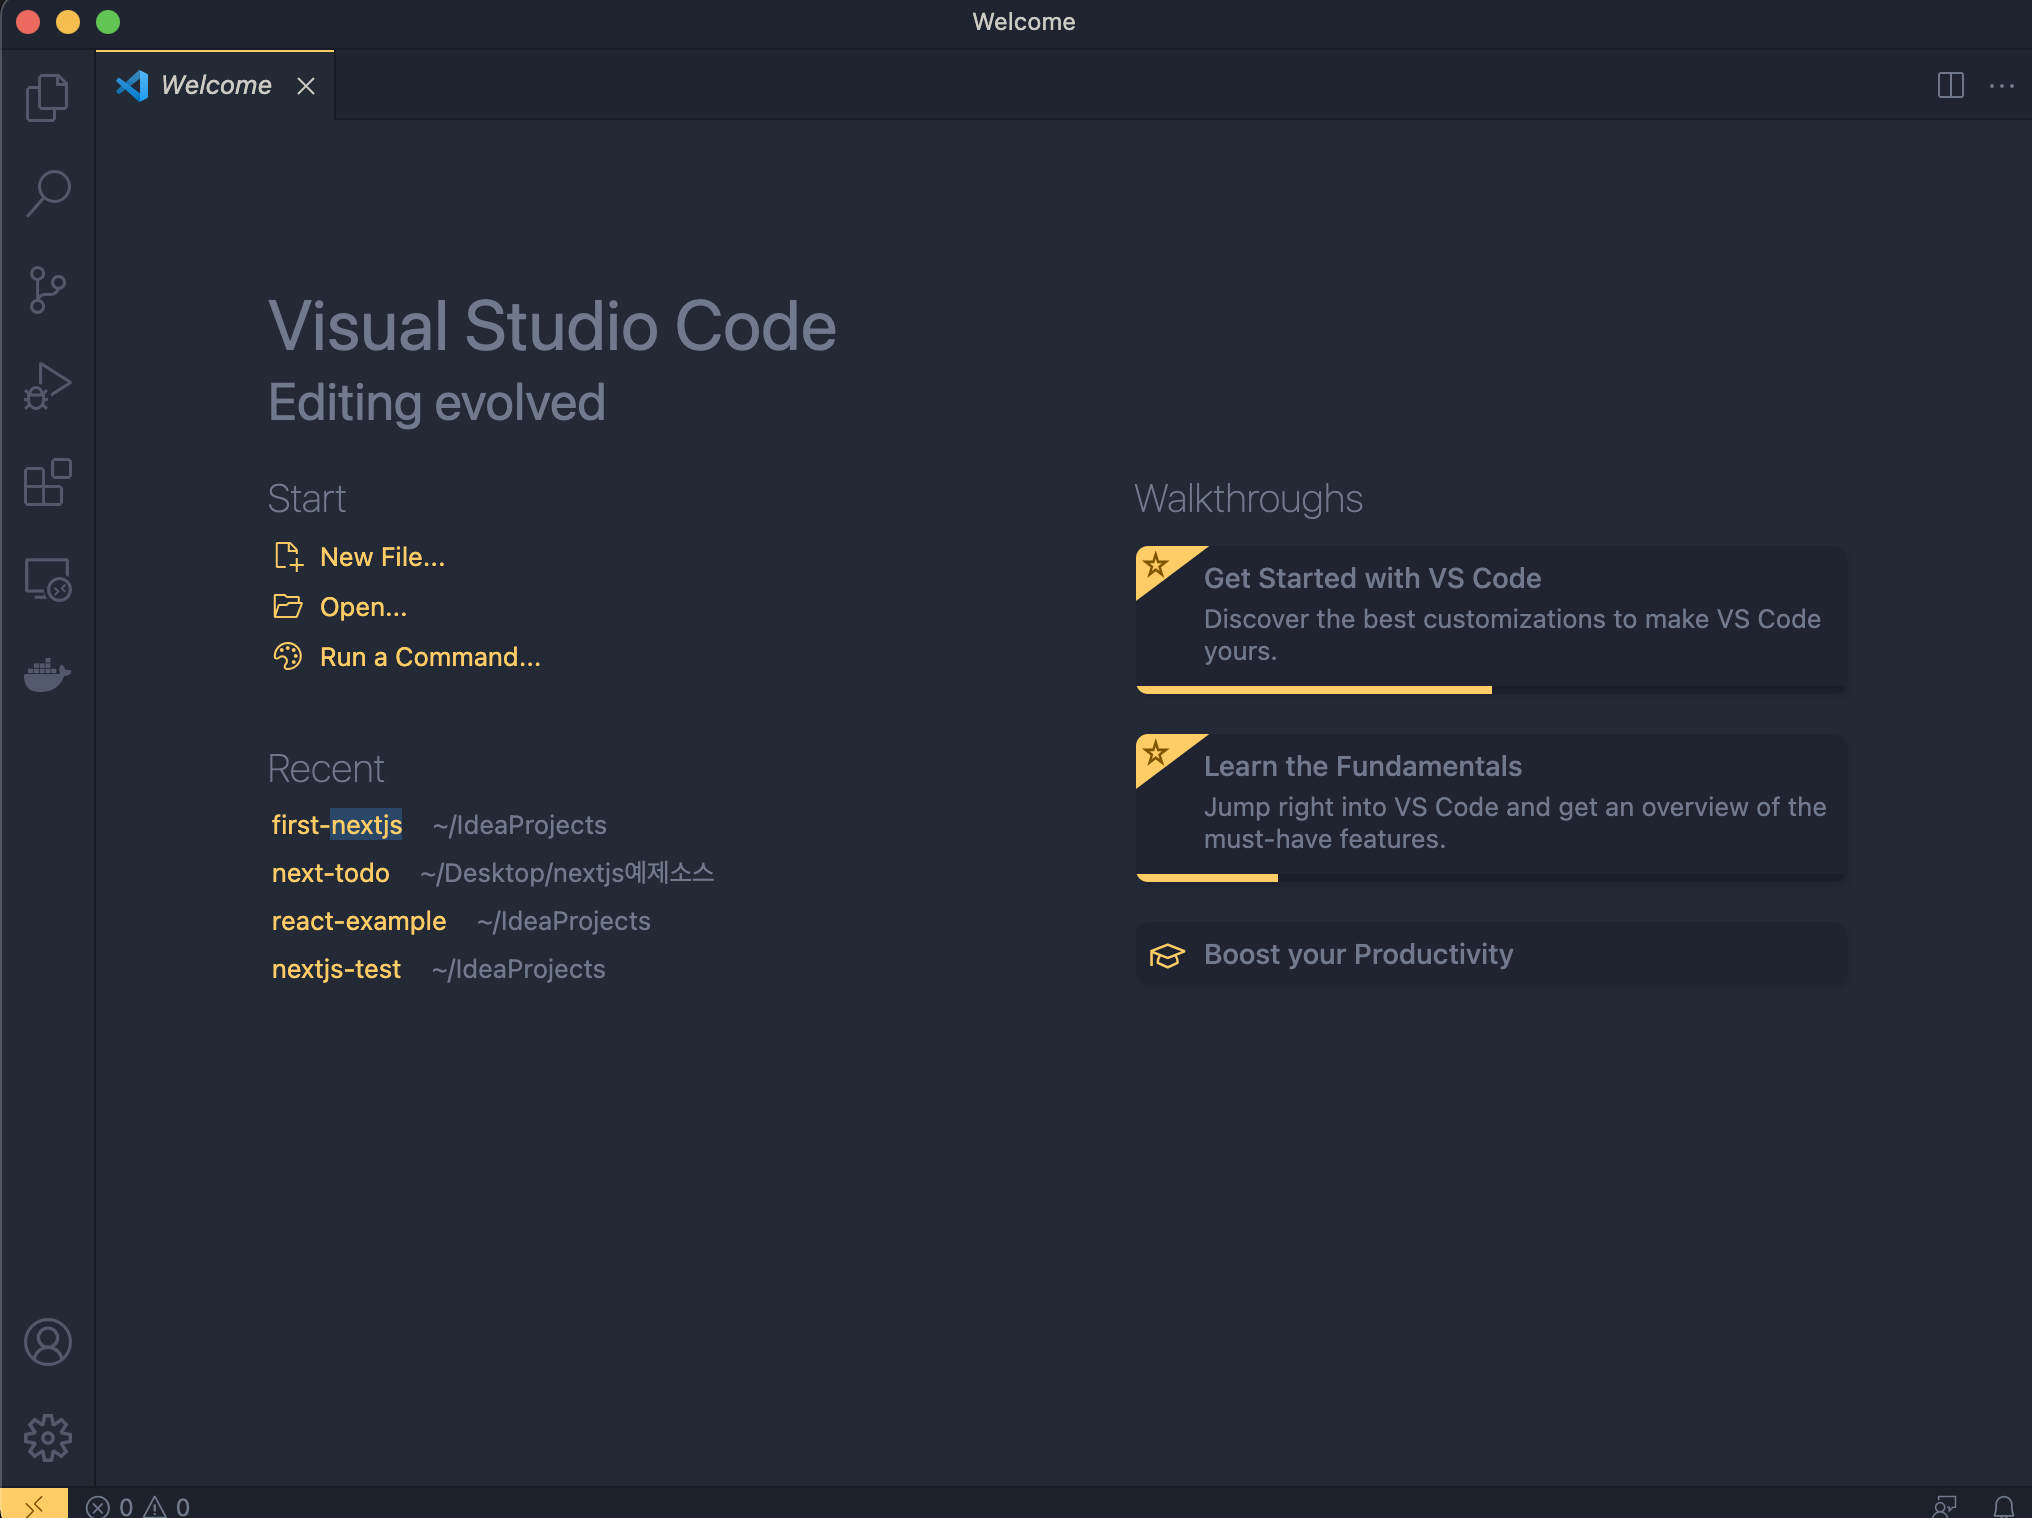
Task: Click the New File... link
Action: click(x=381, y=557)
